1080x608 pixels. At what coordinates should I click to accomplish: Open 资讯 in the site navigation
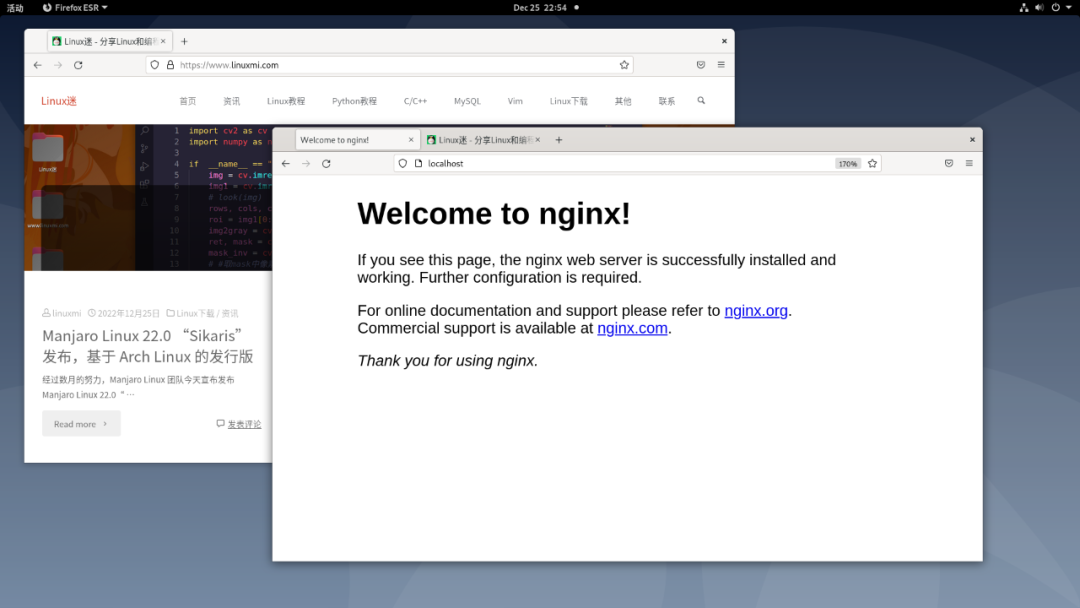(x=231, y=101)
